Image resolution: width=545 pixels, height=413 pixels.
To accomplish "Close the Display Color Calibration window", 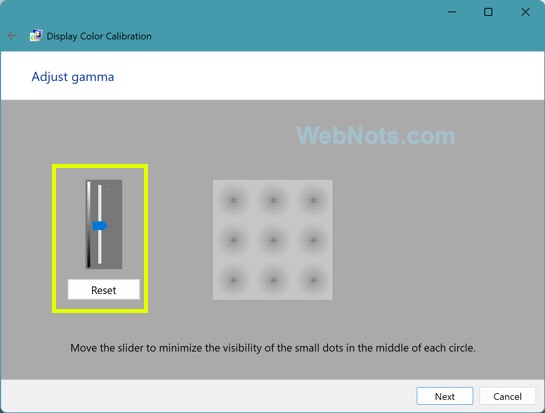I will tap(525, 12).
